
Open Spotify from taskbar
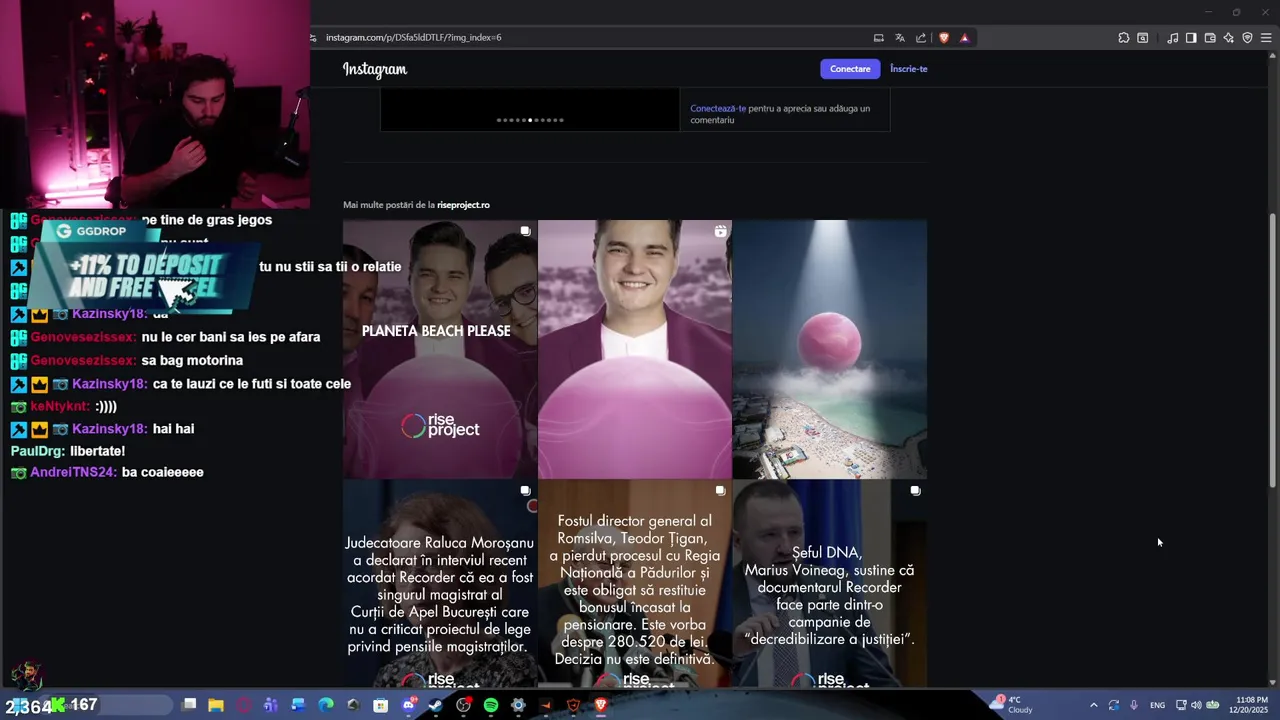click(x=491, y=705)
